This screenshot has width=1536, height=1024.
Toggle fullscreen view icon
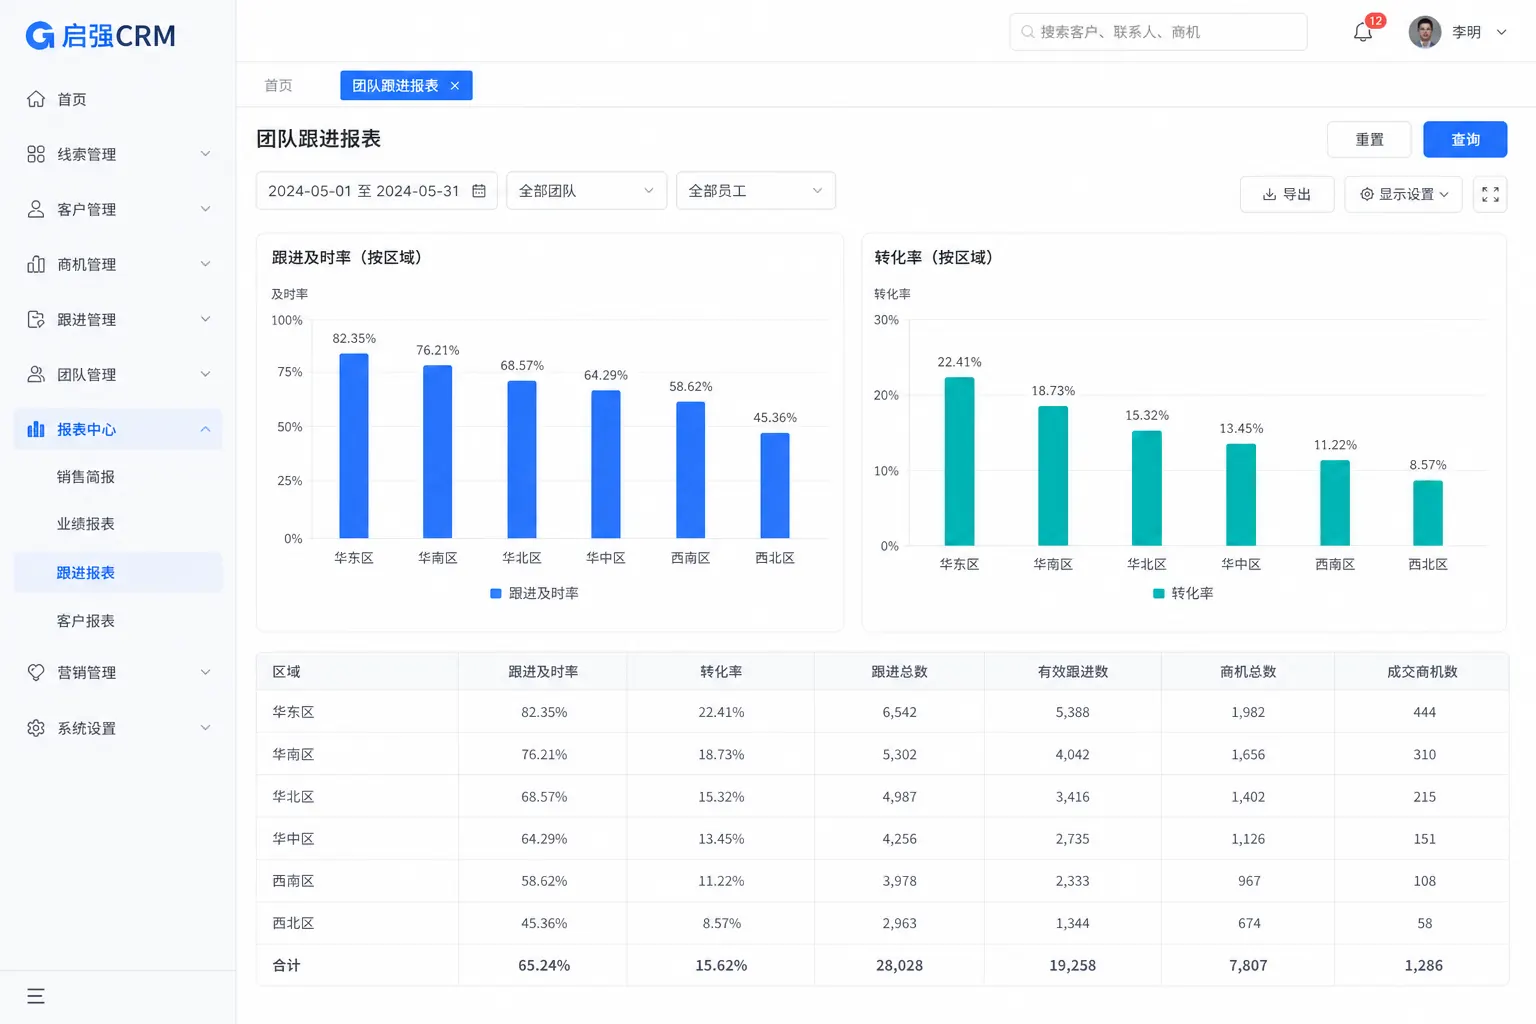coord(1490,194)
